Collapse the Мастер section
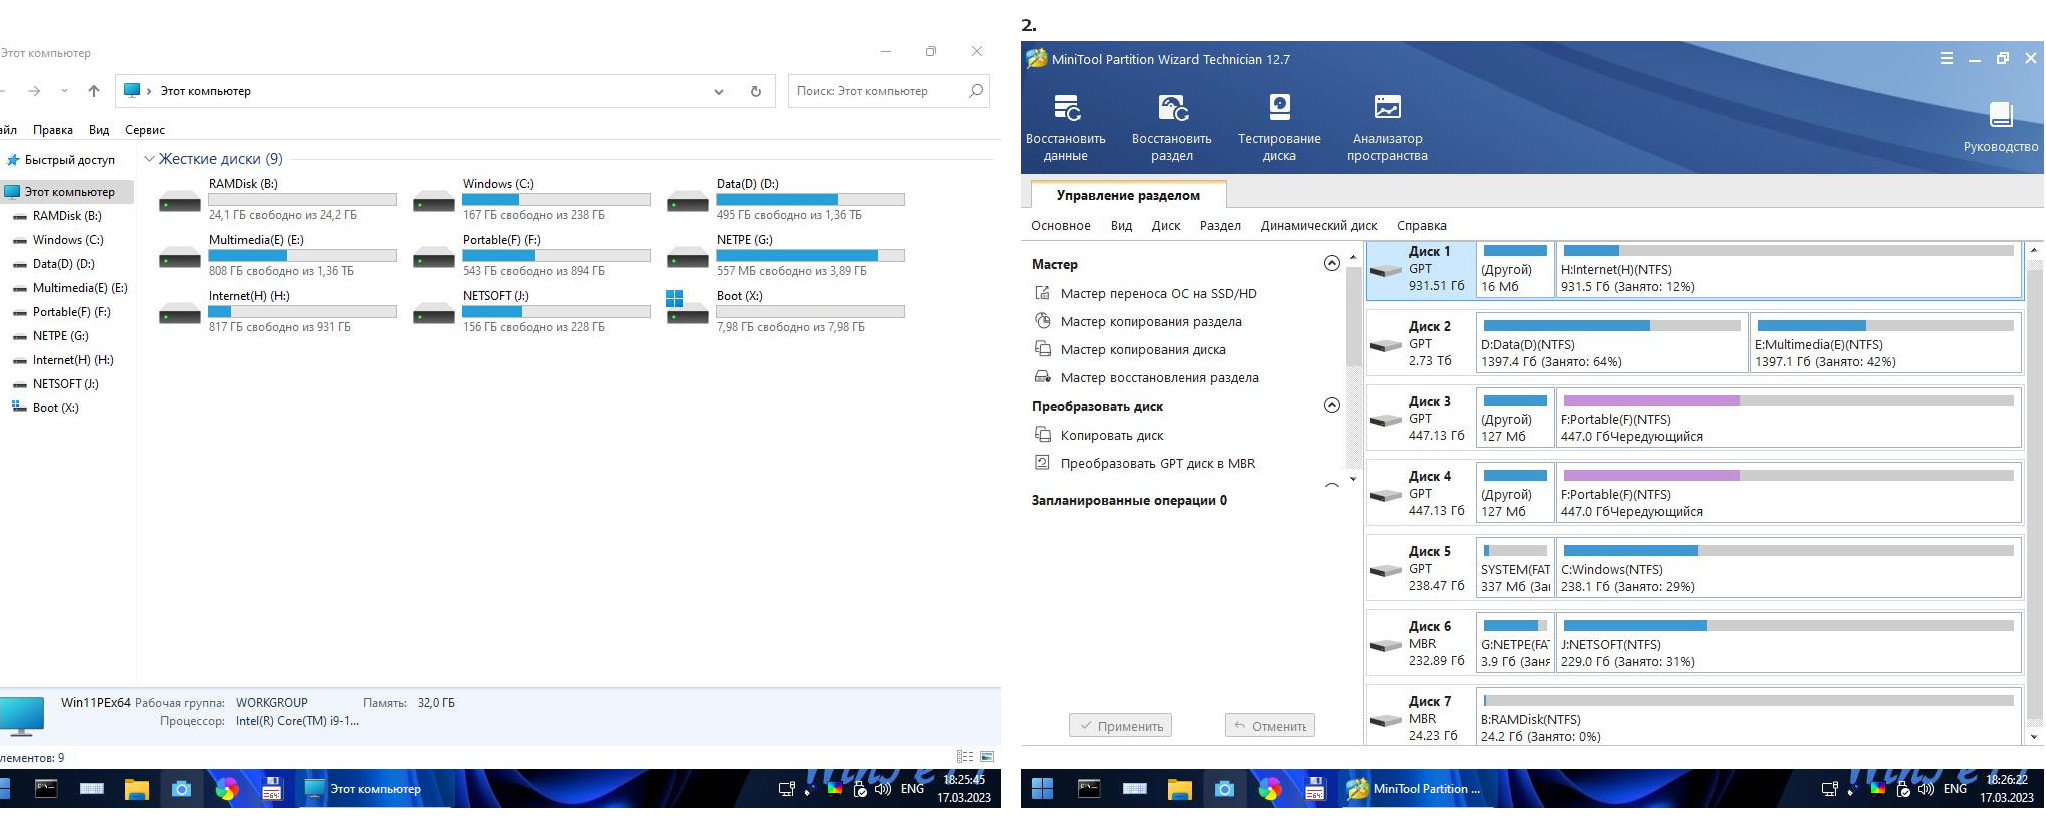This screenshot has height=828, width=2046. coord(1331,264)
